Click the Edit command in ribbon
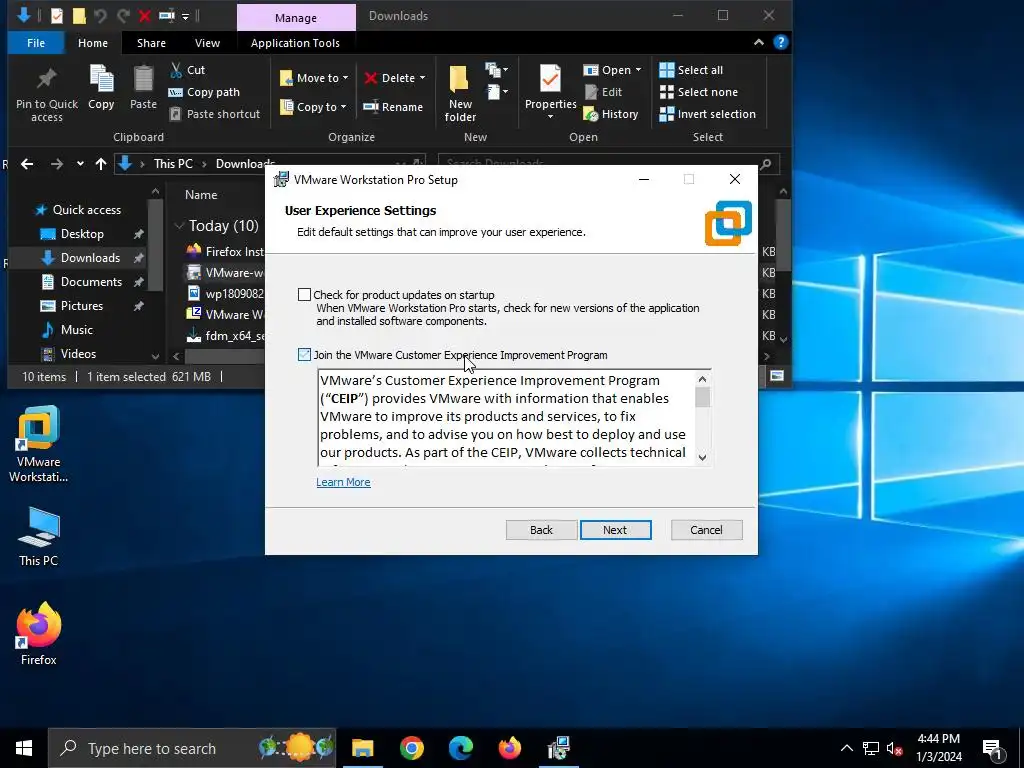Image resolution: width=1024 pixels, height=768 pixels. [603, 92]
